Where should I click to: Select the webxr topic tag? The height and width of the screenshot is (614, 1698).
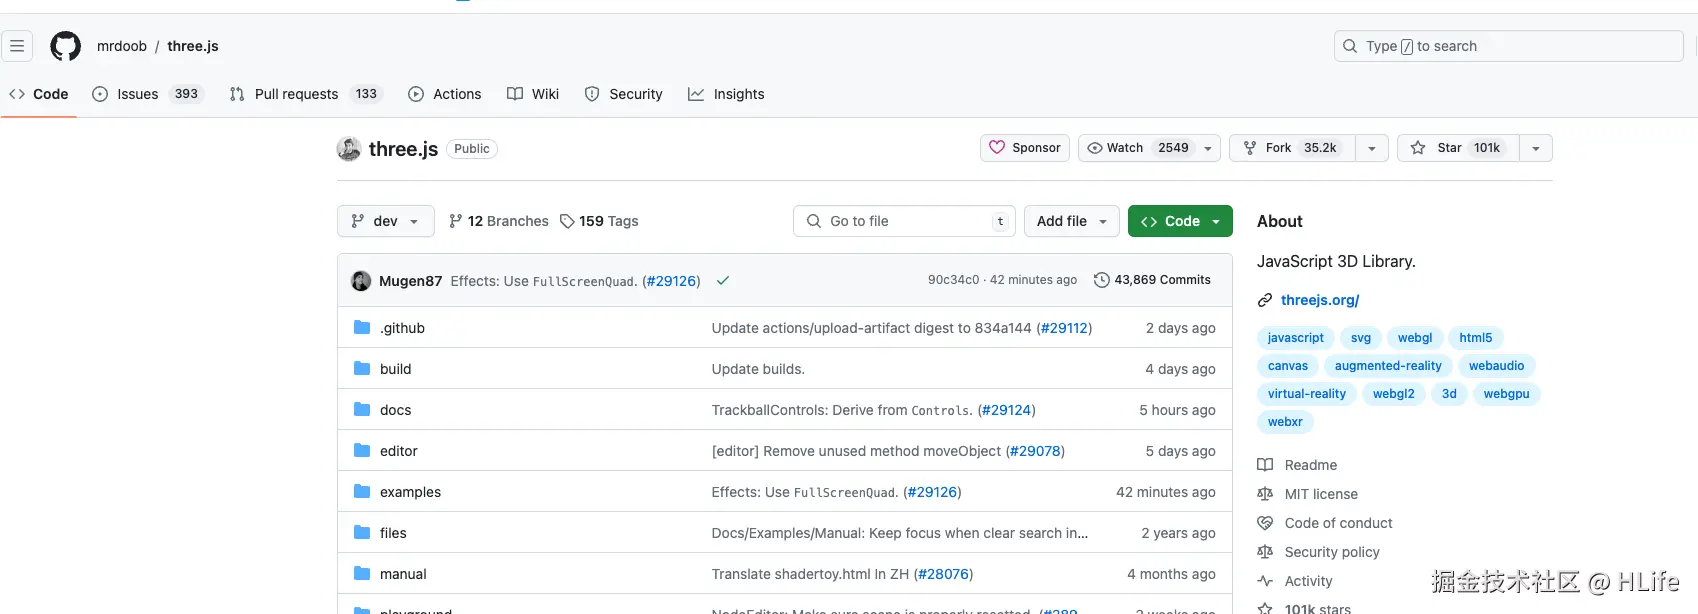click(x=1285, y=422)
